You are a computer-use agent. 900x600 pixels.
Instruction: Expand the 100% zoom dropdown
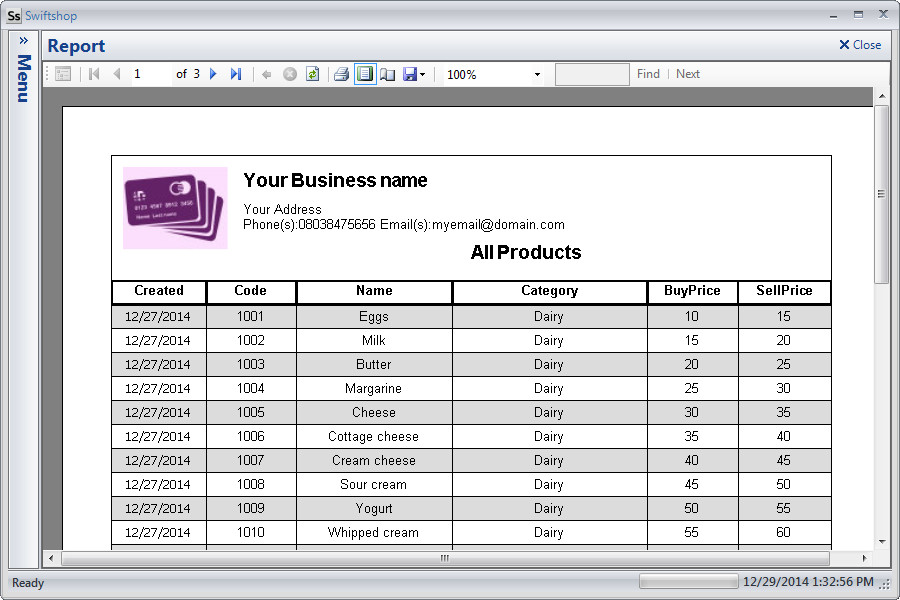click(x=537, y=75)
